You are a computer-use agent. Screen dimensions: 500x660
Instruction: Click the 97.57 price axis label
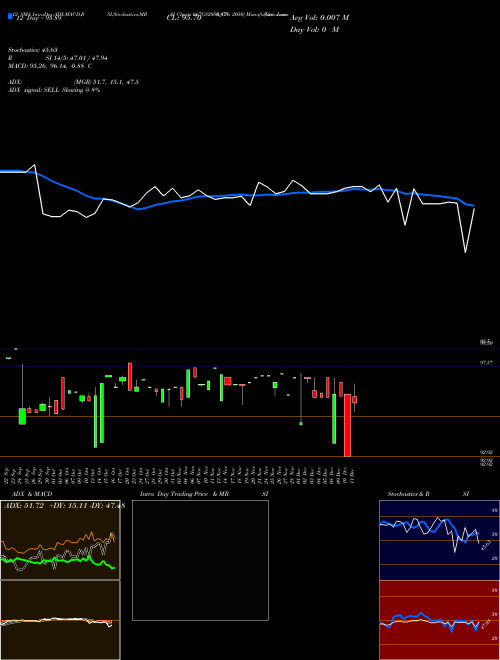point(486,362)
